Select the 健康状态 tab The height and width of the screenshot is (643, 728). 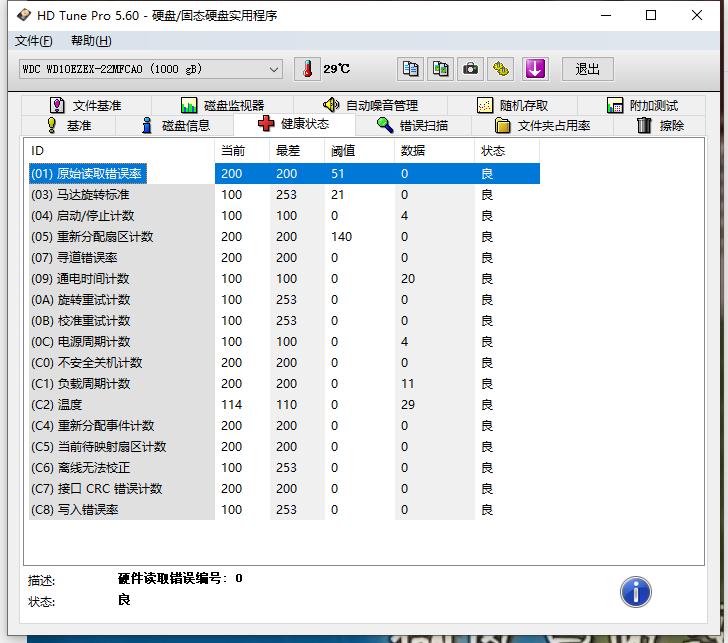coord(294,124)
